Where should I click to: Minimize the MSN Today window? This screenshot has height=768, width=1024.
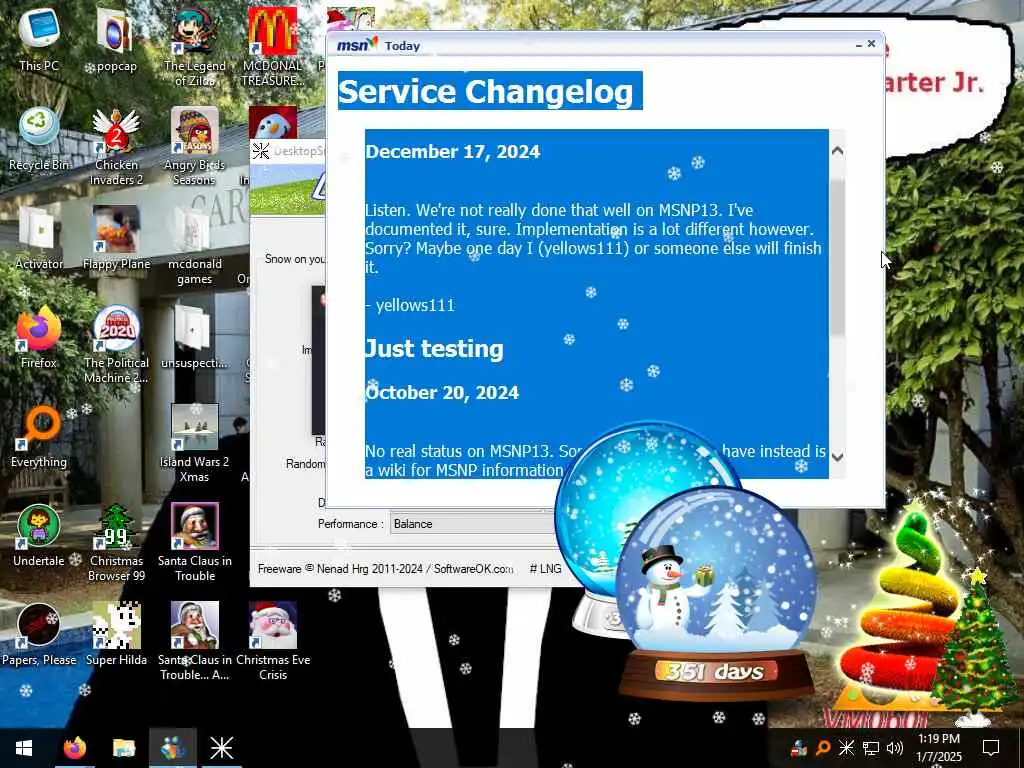(858, 45)
